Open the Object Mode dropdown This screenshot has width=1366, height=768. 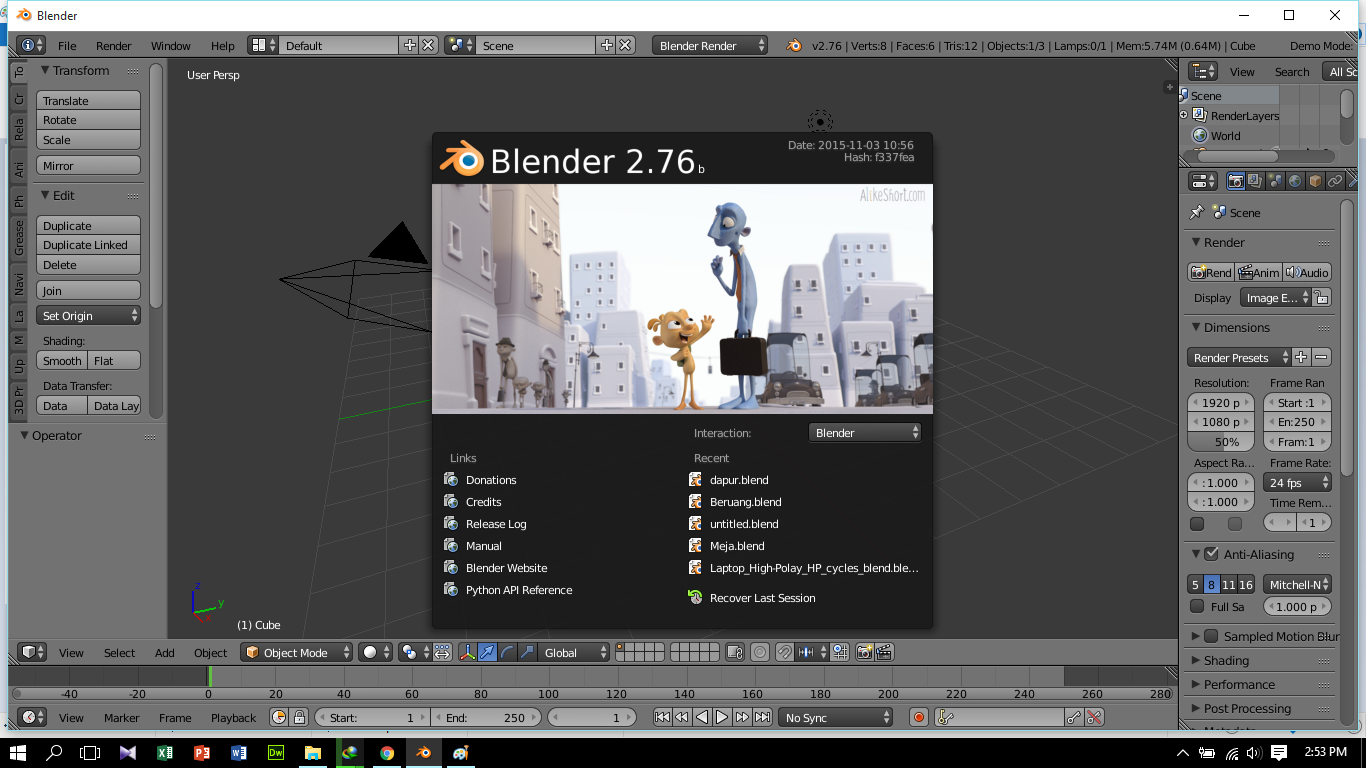coord(297,652)
